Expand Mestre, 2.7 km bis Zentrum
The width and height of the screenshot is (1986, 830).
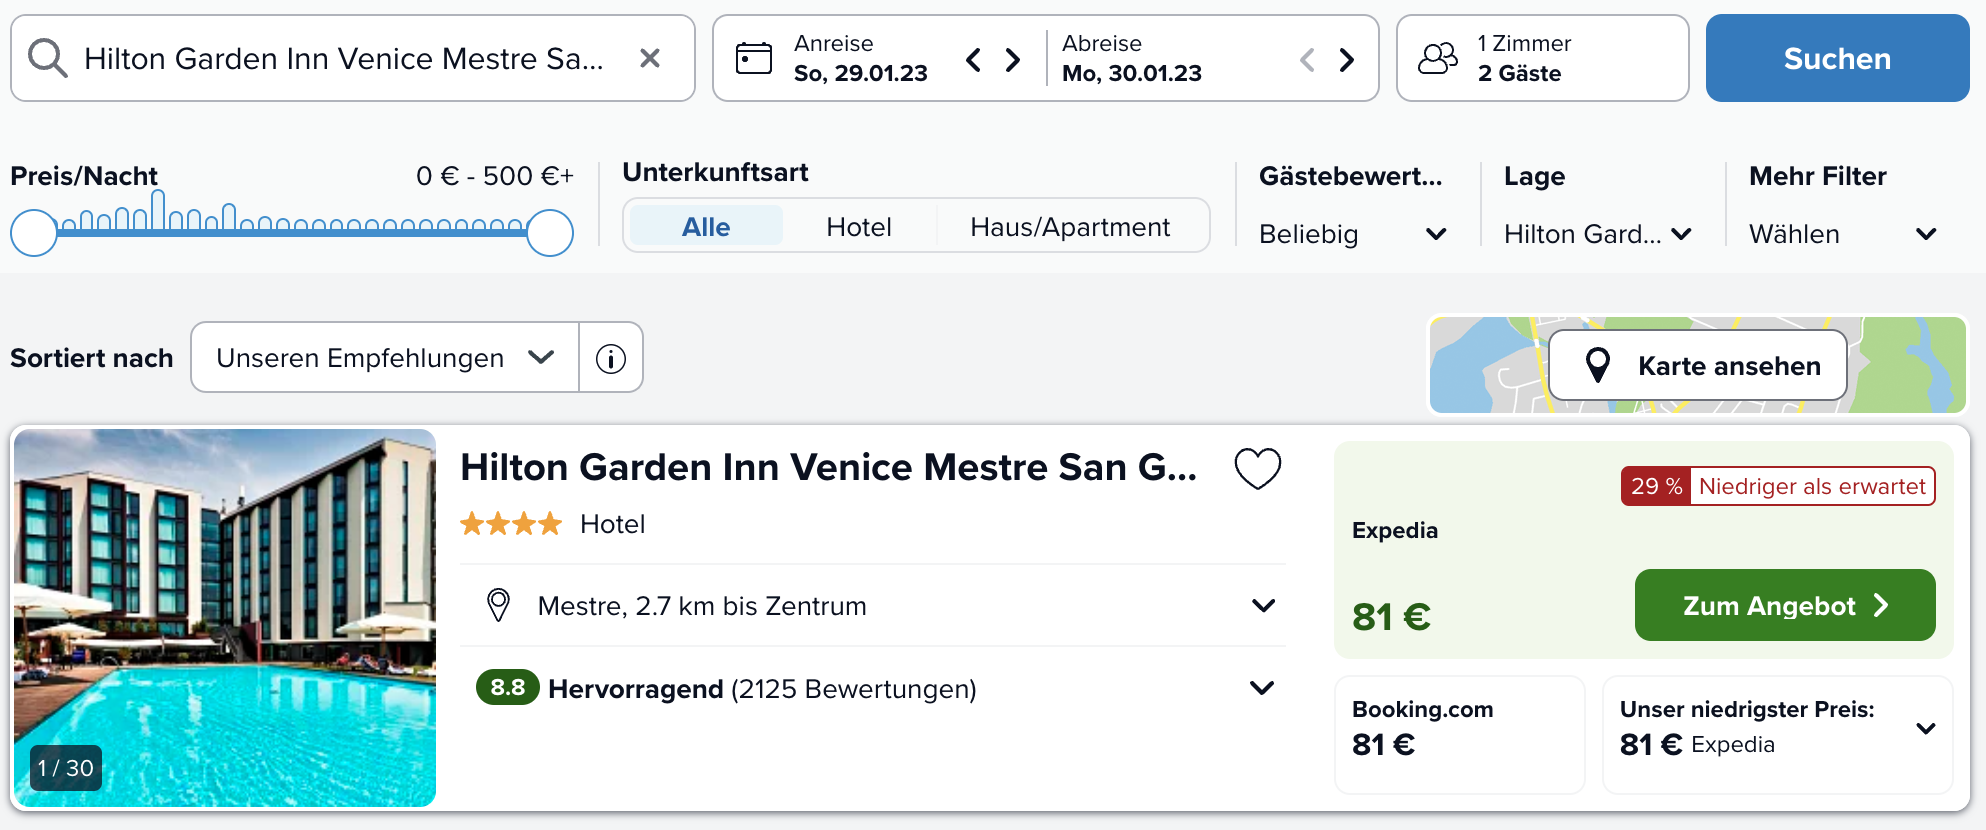pyautogui.click(x=872, y=605)
